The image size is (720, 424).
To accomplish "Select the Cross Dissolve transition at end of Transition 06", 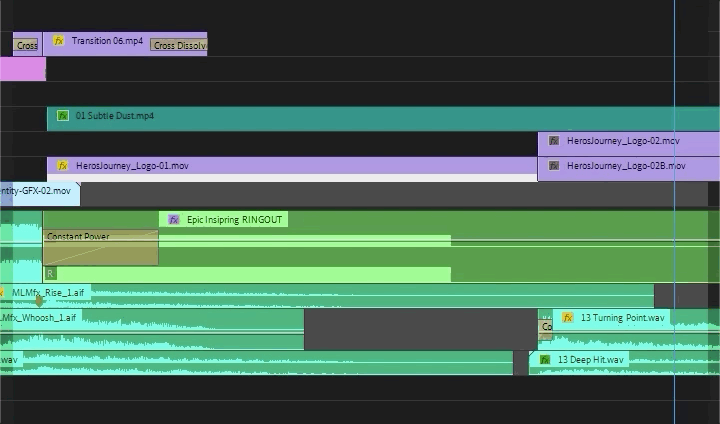I will click(x=179, y=45).
